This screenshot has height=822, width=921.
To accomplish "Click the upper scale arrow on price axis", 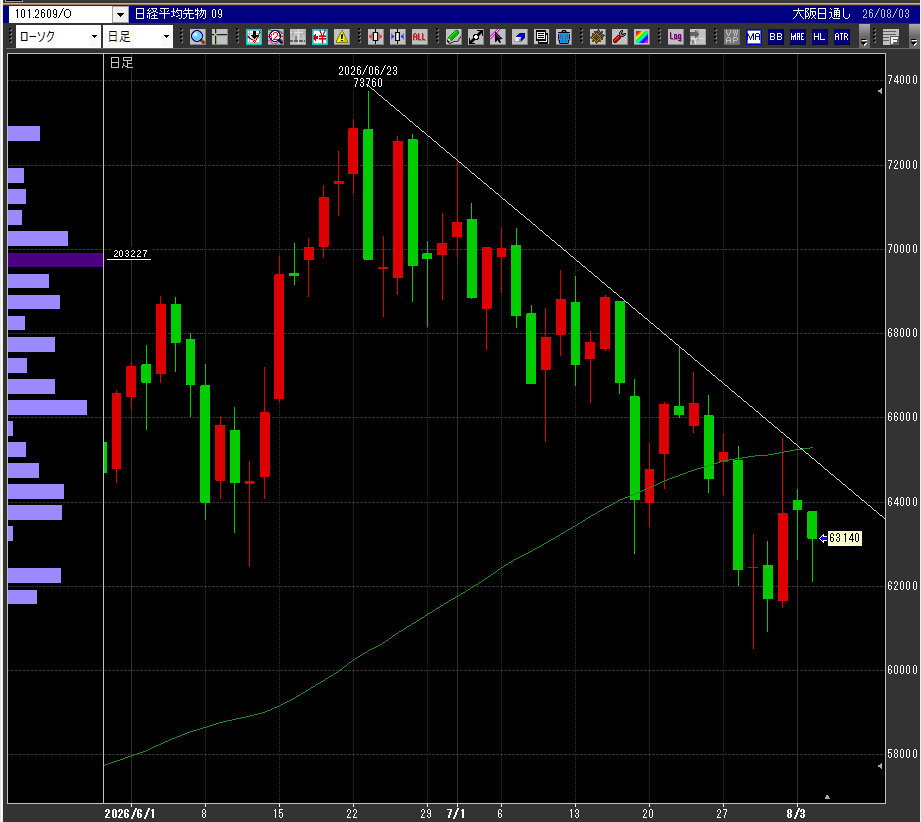I will point(880,91).
